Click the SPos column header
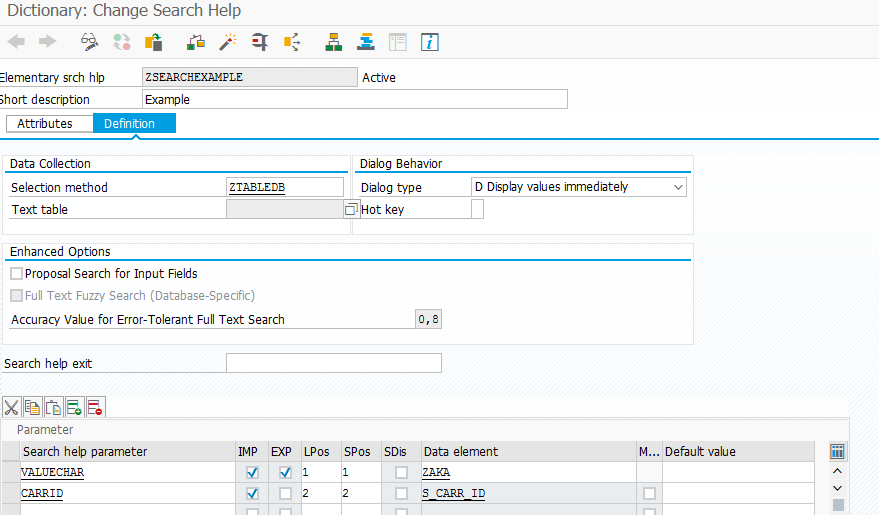 (361, 452)
